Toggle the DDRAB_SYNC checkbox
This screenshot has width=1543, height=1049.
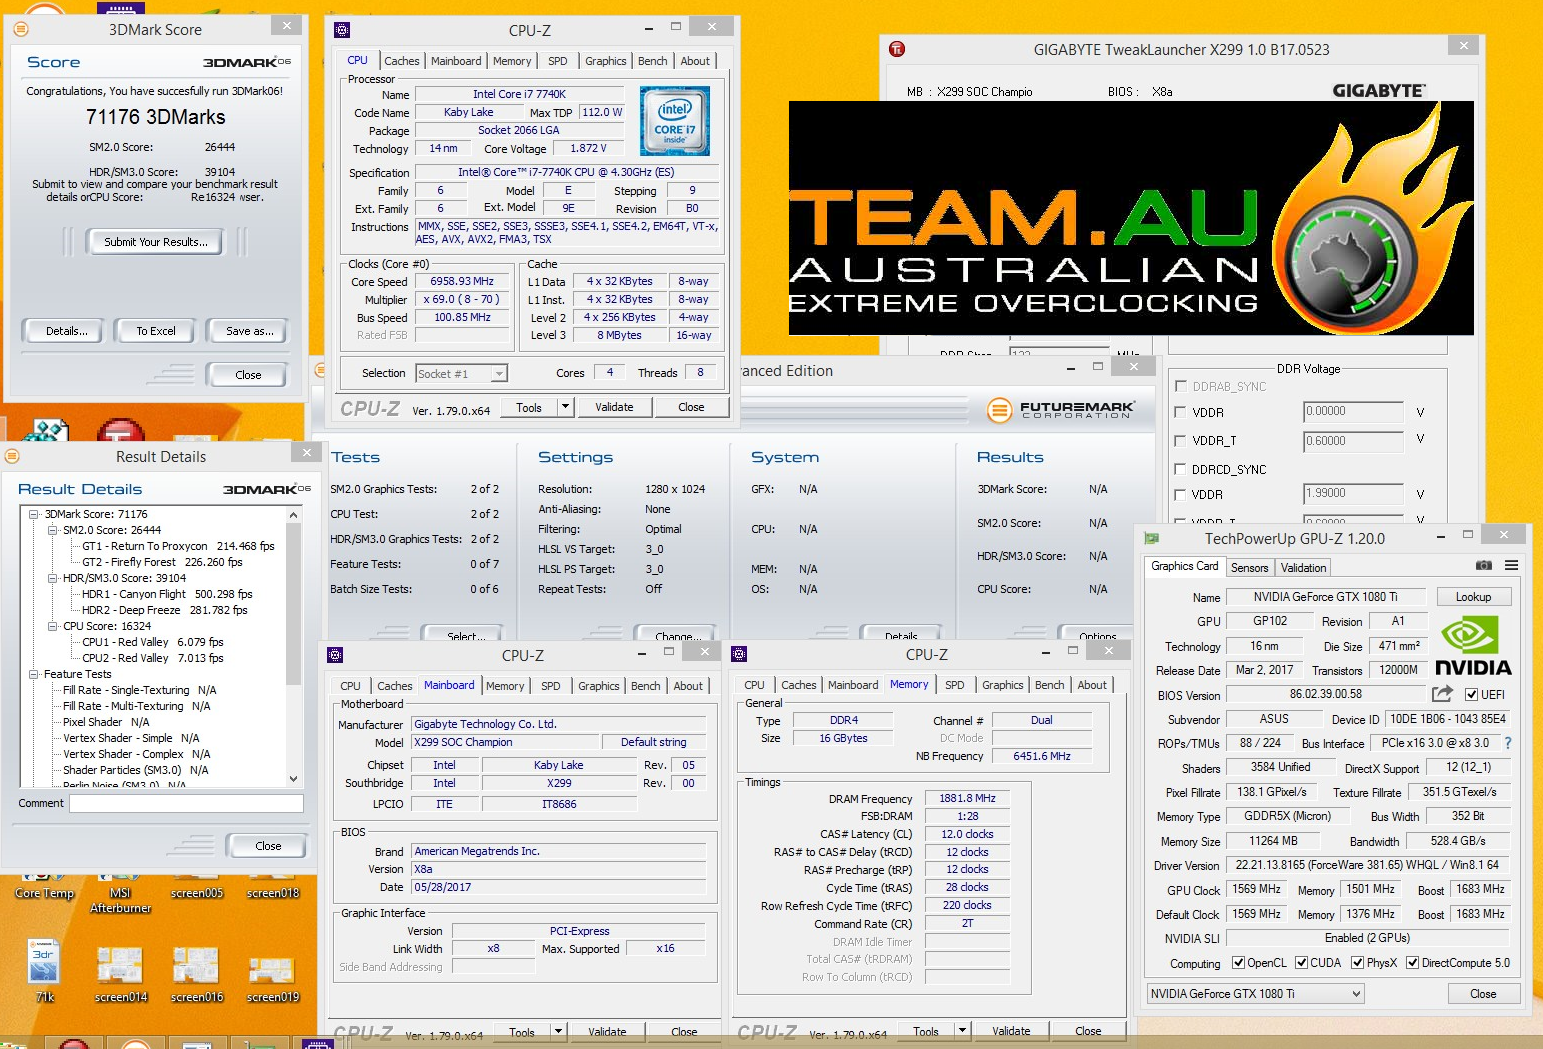tap(1181, 386)
